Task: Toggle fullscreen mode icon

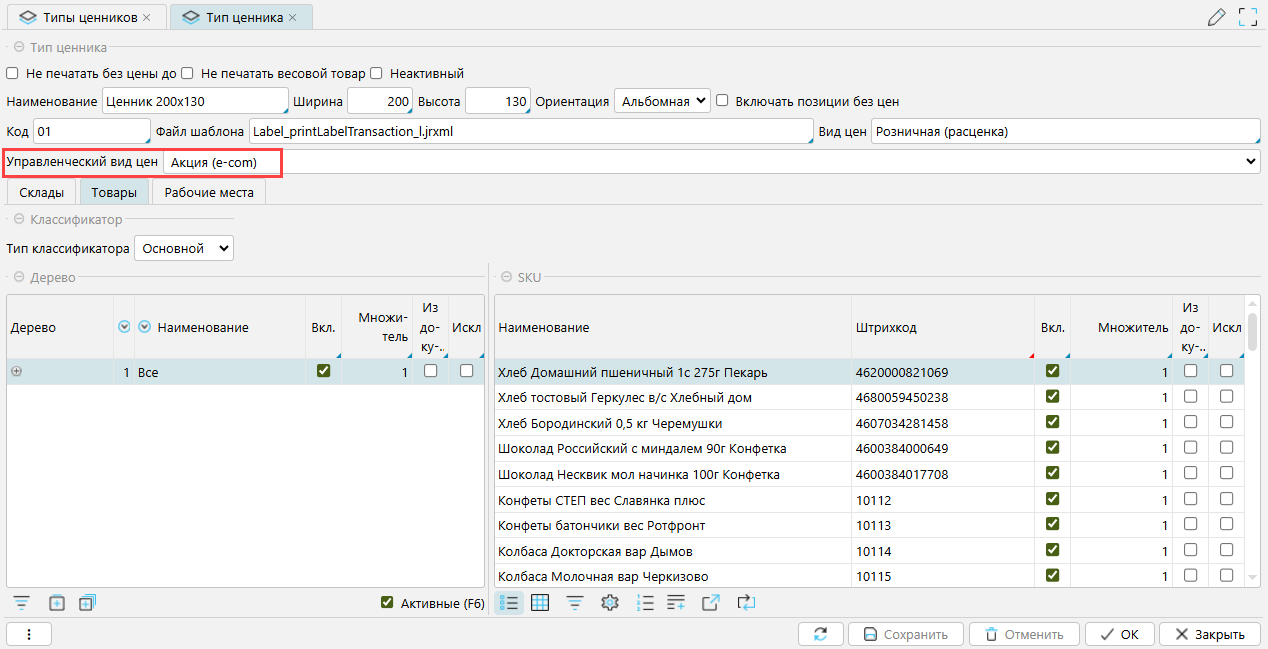Action: click(1247, 17)
